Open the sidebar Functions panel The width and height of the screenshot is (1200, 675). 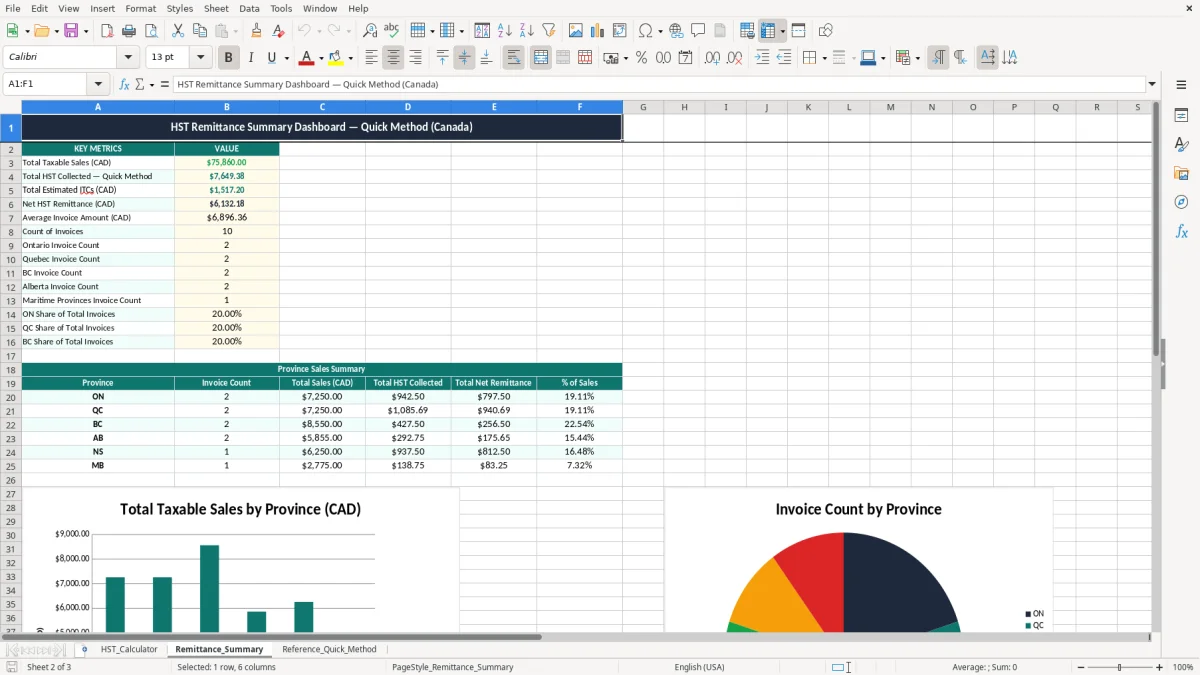coord(1181,231)
